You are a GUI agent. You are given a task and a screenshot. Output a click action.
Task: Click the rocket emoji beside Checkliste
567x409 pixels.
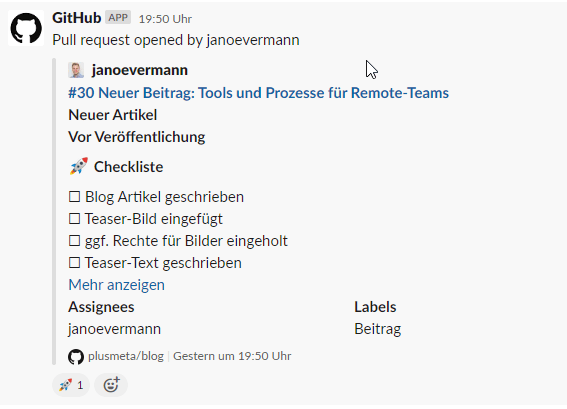(x=79, y=166)
